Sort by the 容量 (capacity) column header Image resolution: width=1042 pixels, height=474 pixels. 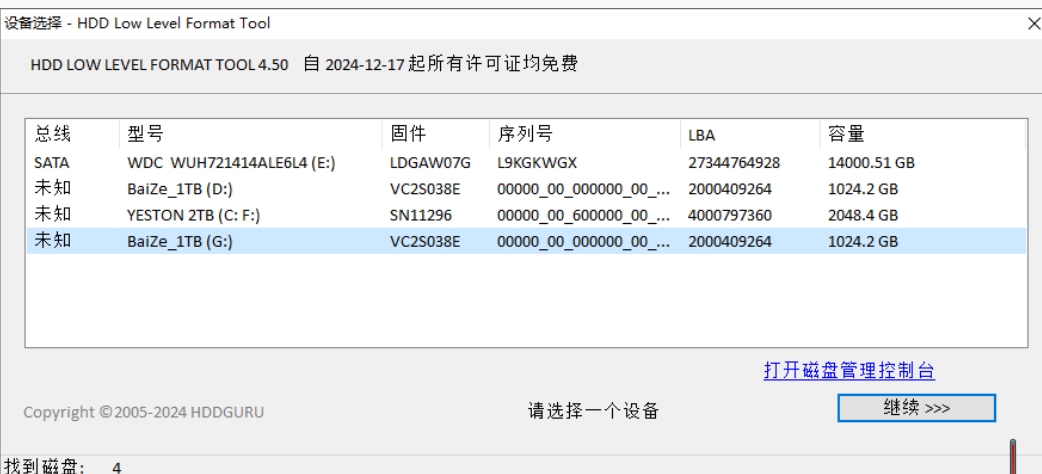[x=846, y=135]
